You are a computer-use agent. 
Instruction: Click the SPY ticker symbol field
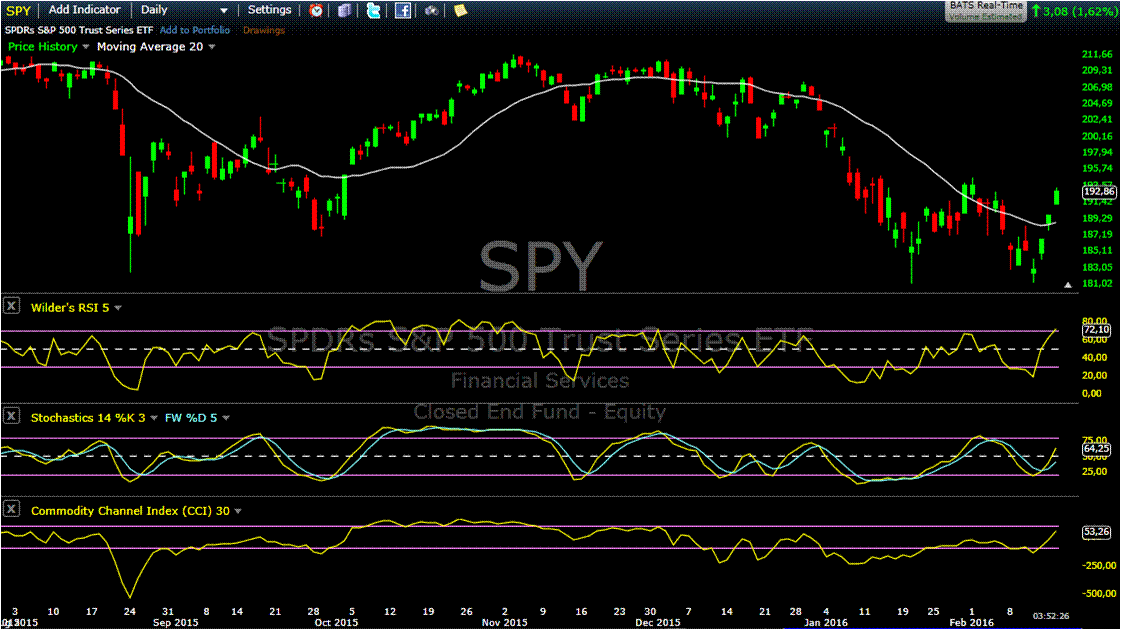click(x=19, y=11)
